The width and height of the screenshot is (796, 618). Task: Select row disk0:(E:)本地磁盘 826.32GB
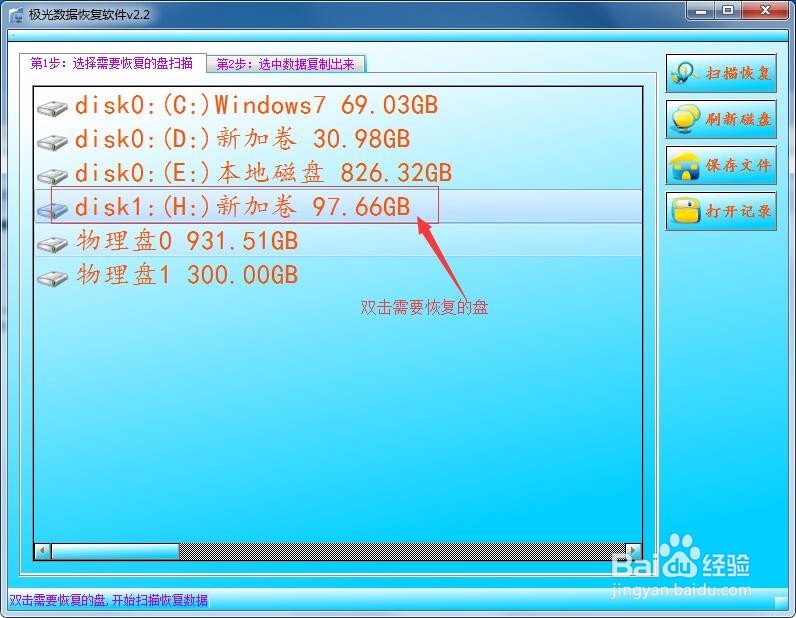[338, 173]
